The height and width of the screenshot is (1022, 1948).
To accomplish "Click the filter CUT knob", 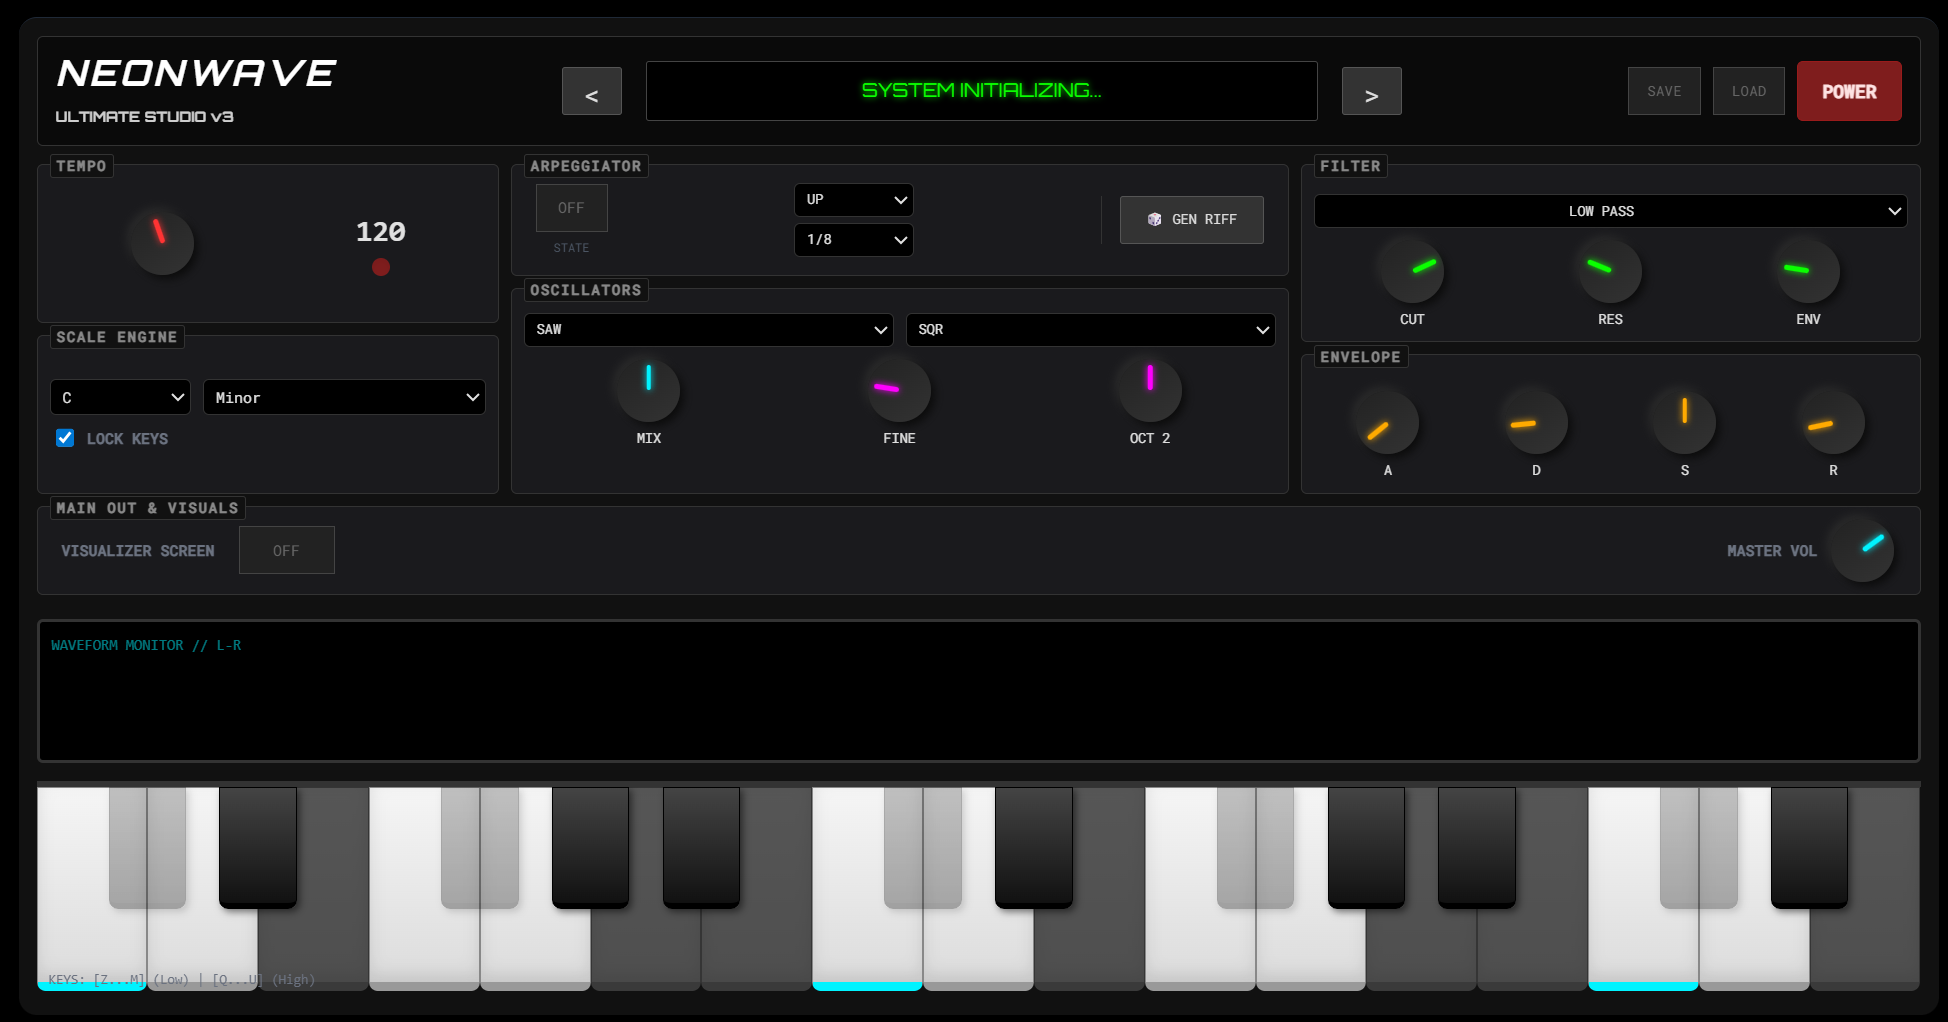I will click(x=1411, y=272).
